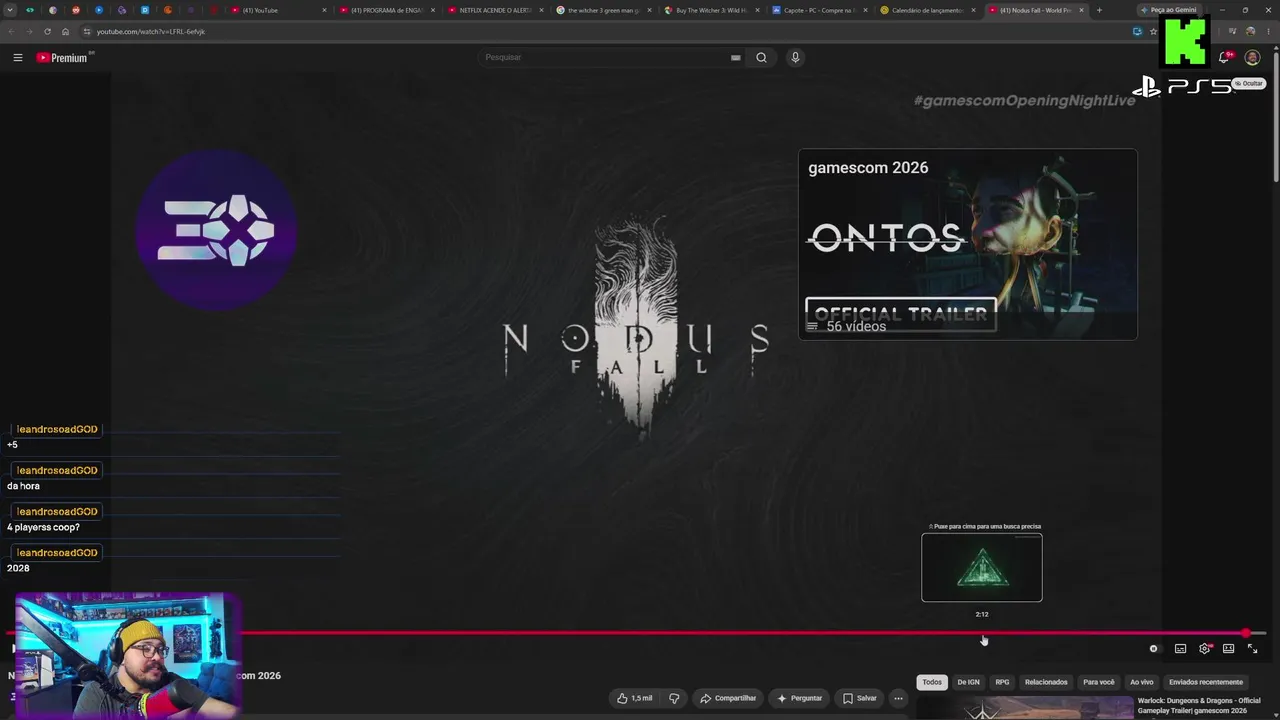Like the video with 1,5 mil likes
The image size is (1280, 720).
pos(634,698)
